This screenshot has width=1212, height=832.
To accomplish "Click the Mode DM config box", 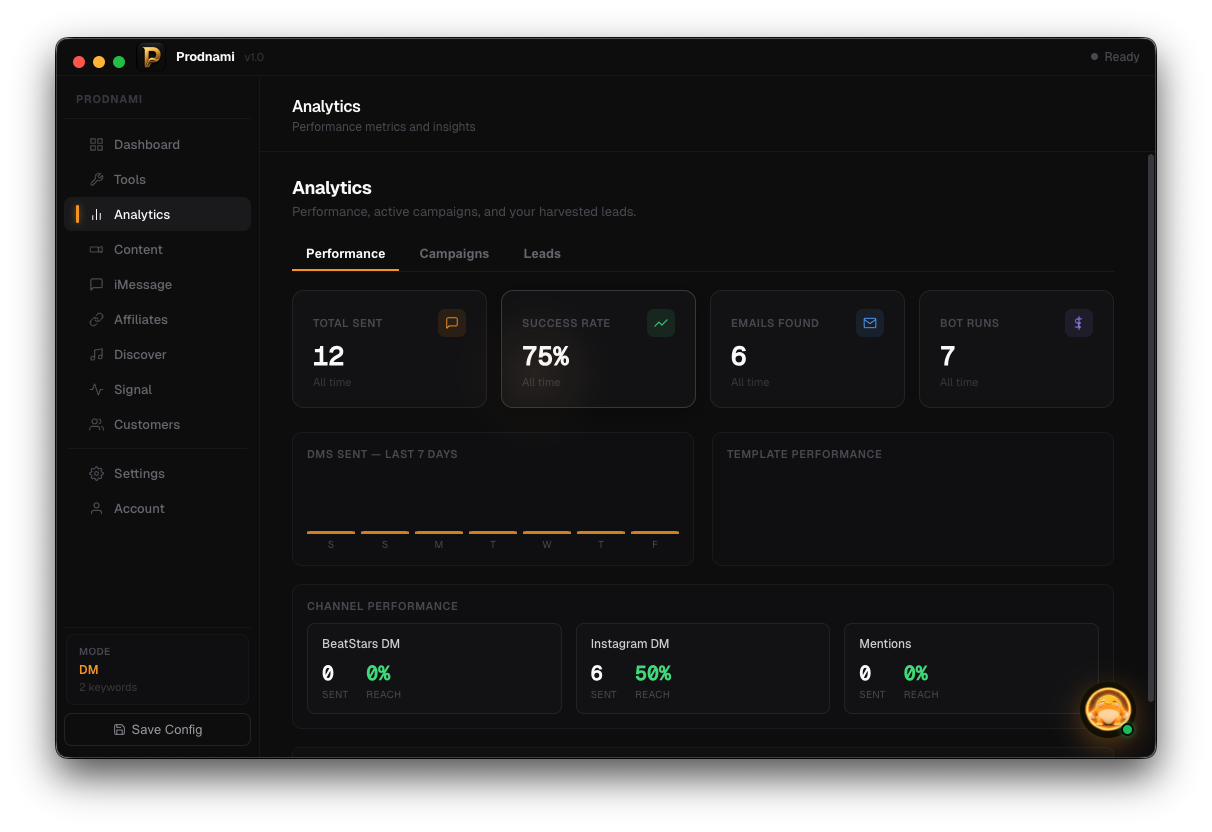I will [158, 670].
